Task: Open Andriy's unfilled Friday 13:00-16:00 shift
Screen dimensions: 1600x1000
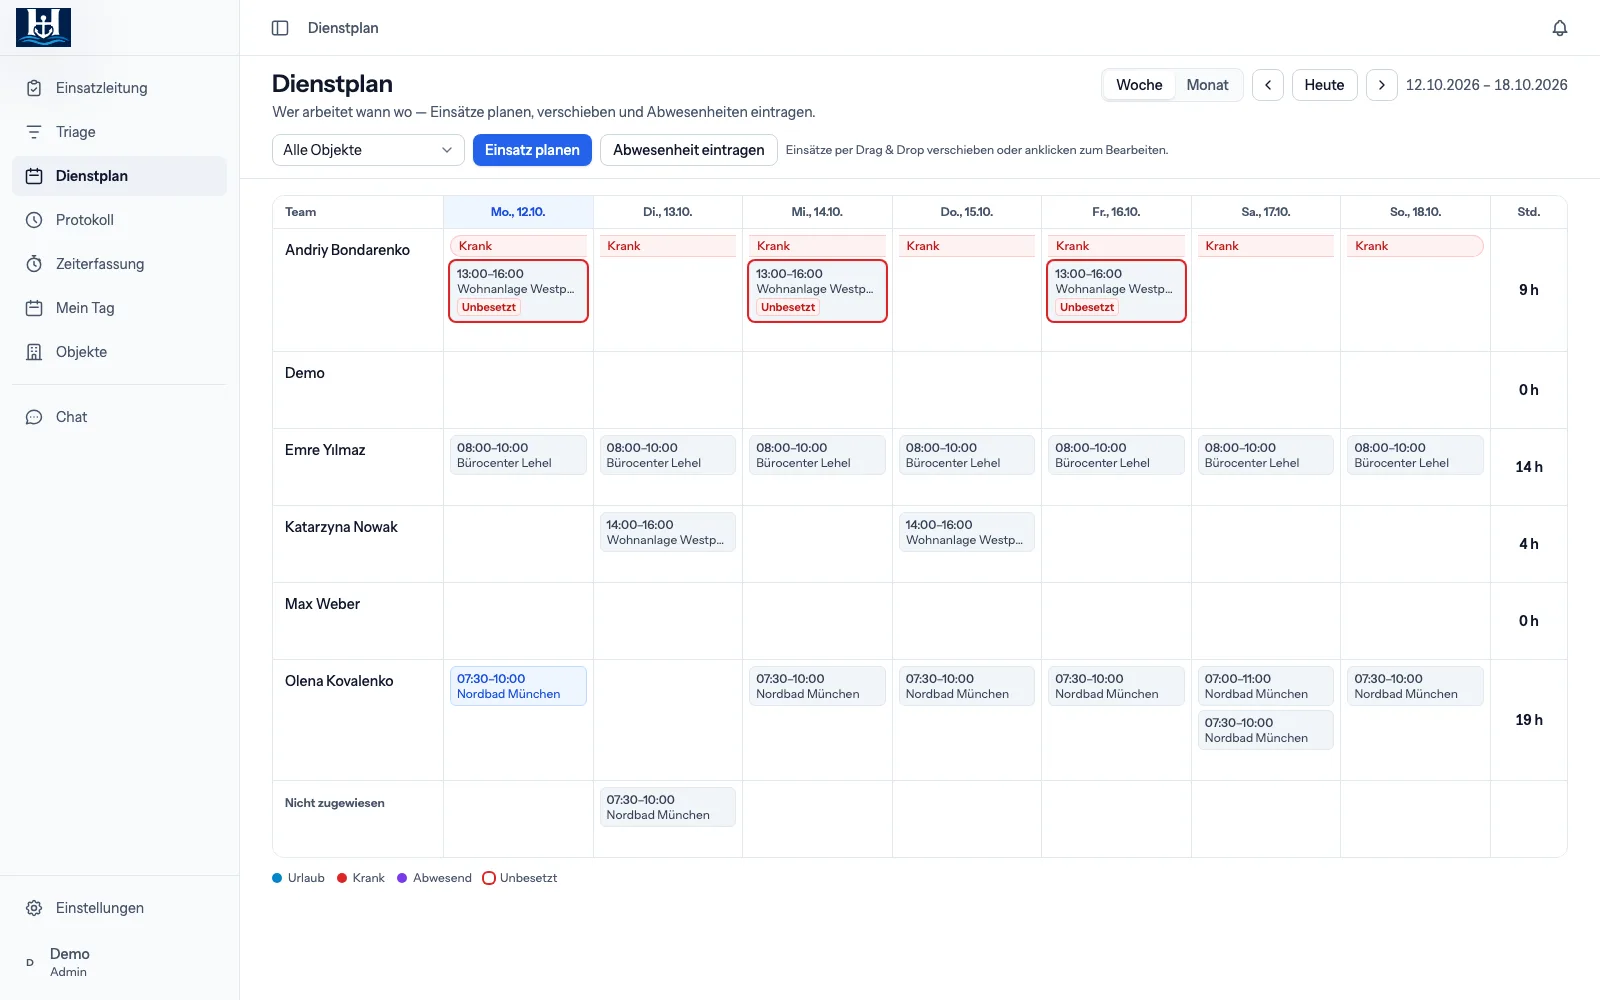Action: coord(1116,291)
